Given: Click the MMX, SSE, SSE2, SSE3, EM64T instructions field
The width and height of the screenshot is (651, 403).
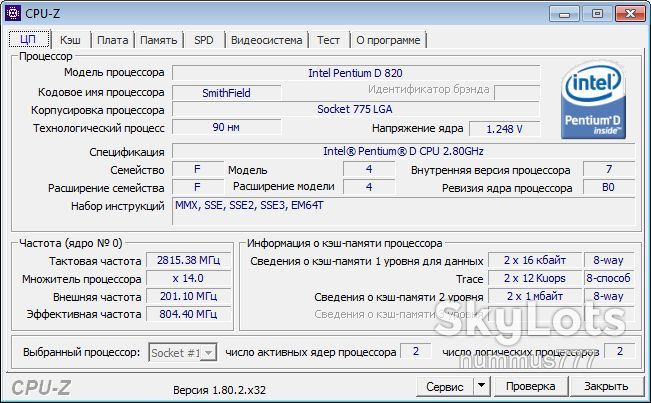Looking at the screenshot, I should point(403,211).
